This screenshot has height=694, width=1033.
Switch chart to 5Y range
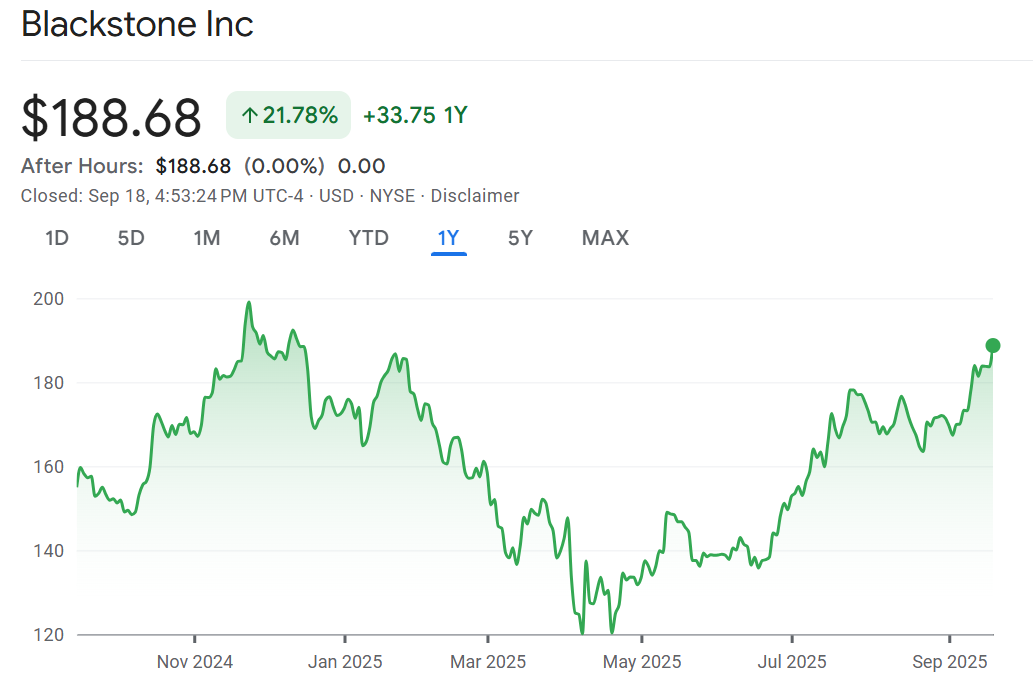520,238
